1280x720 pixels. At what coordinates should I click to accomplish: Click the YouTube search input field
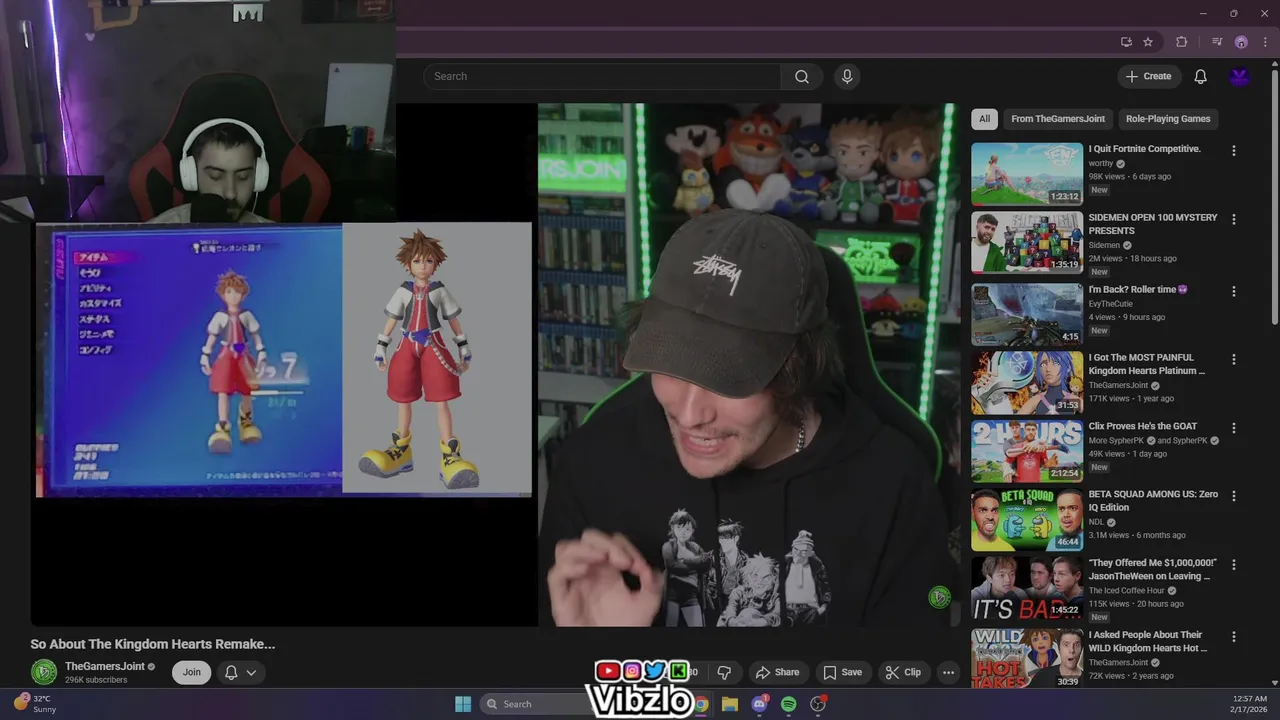point(602,77)
